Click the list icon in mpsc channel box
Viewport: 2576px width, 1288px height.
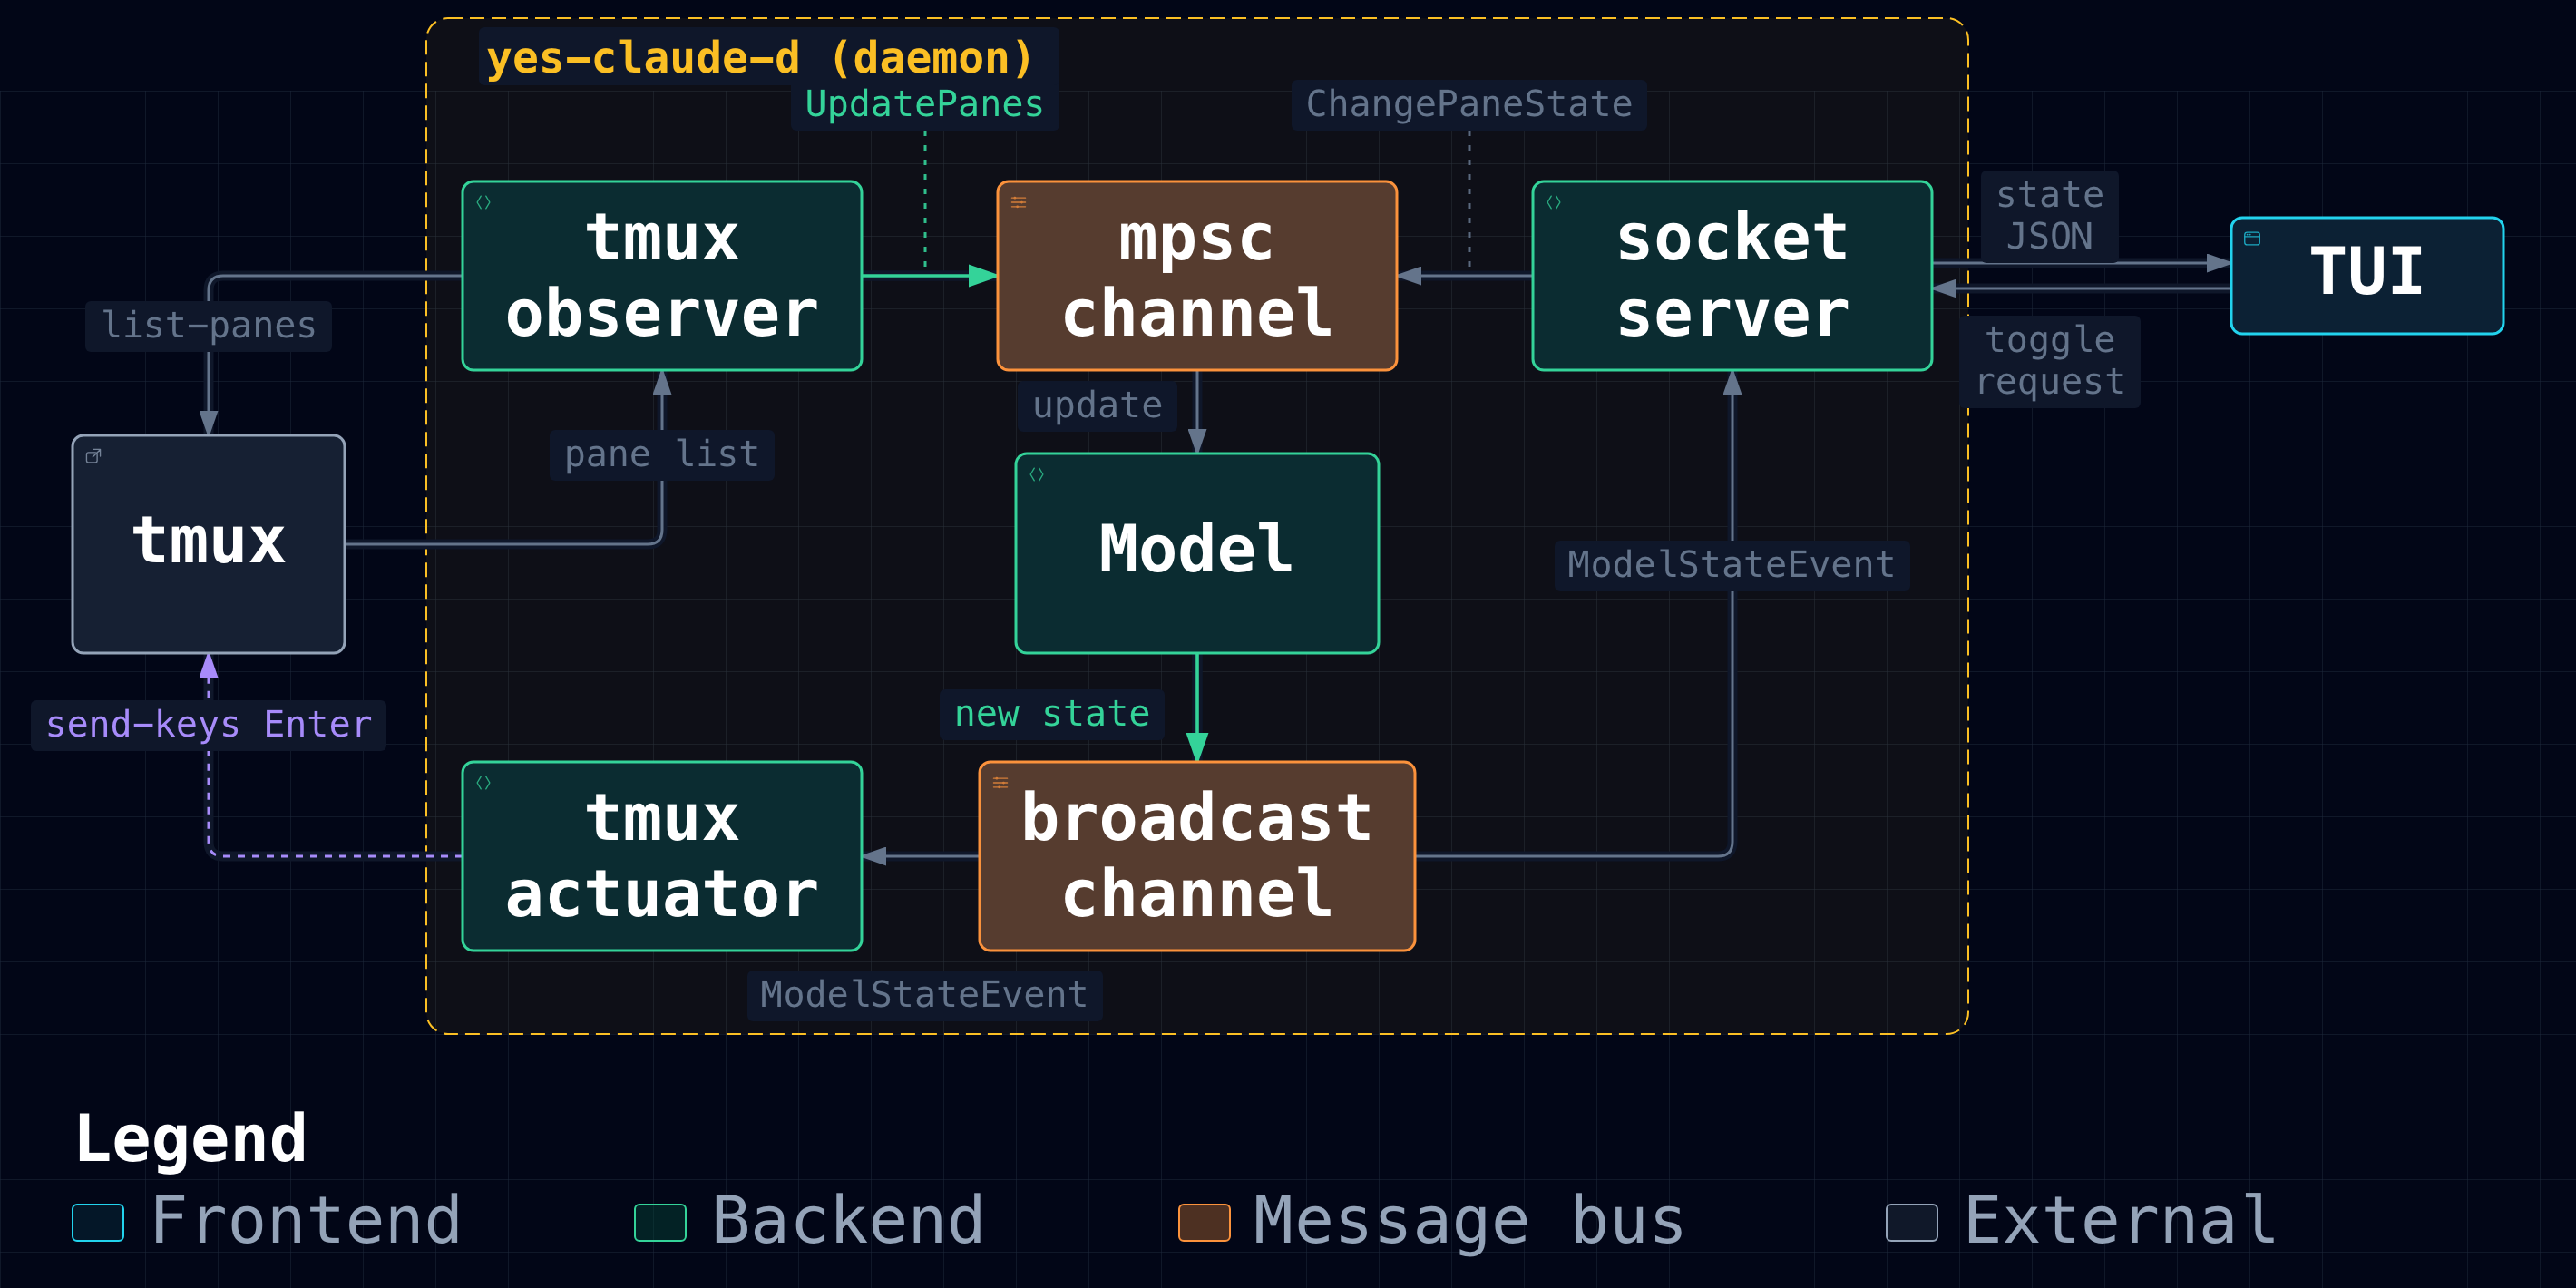1019,202
